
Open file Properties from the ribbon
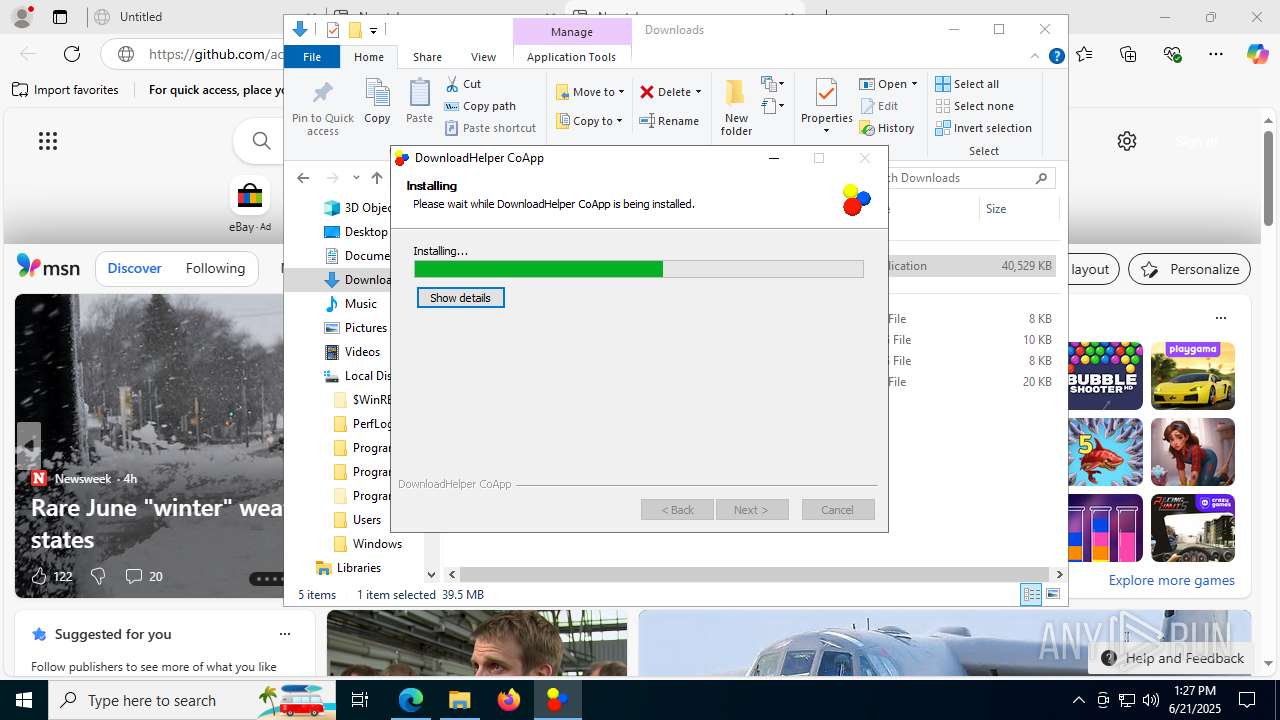click(826, 106)
